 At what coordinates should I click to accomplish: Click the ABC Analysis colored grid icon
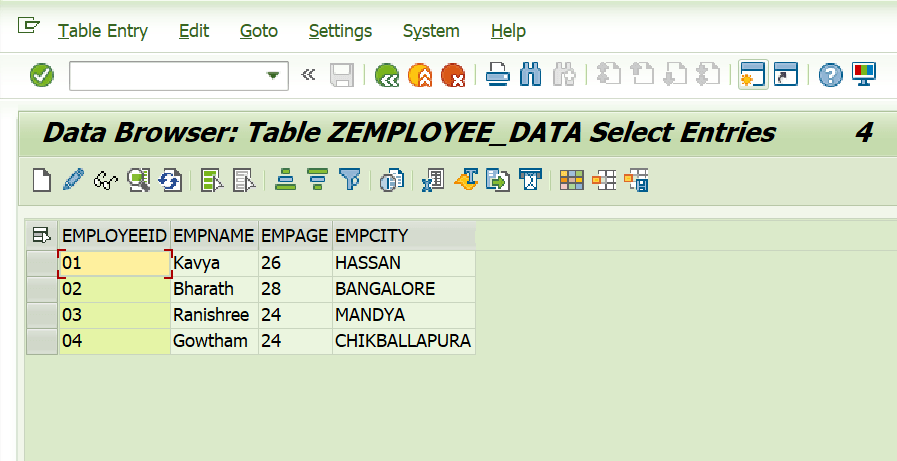[571, 181]
